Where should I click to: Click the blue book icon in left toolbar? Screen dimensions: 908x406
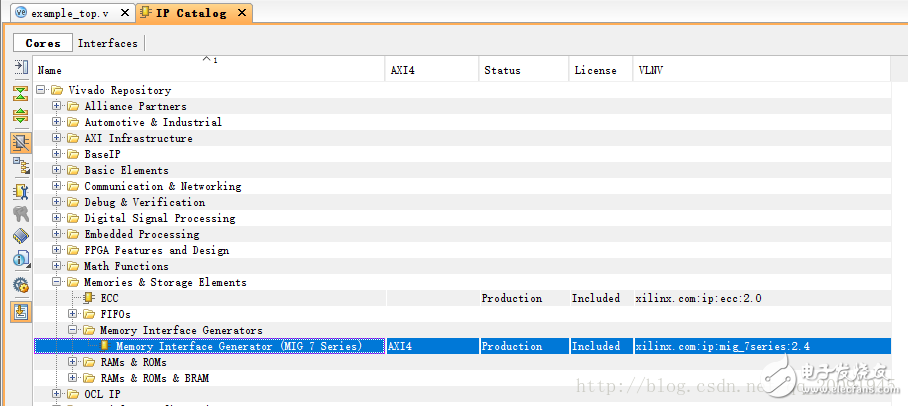(x=20, y=237)
